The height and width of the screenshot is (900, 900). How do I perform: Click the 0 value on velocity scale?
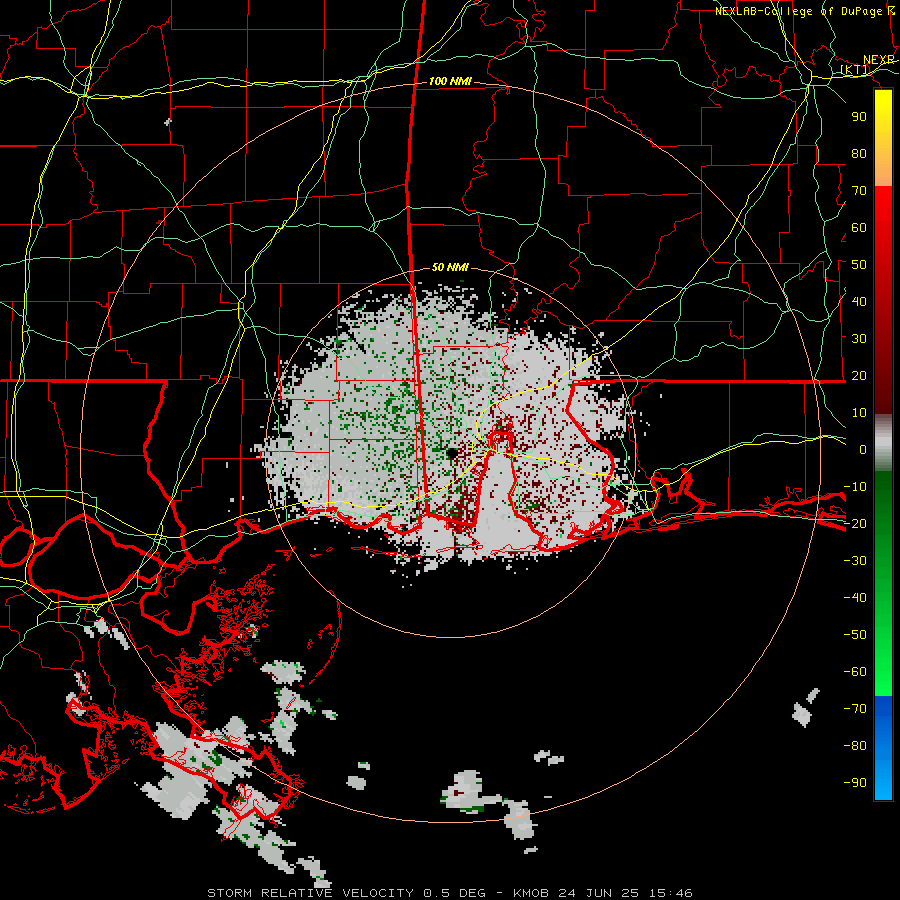tap(863, 450)
